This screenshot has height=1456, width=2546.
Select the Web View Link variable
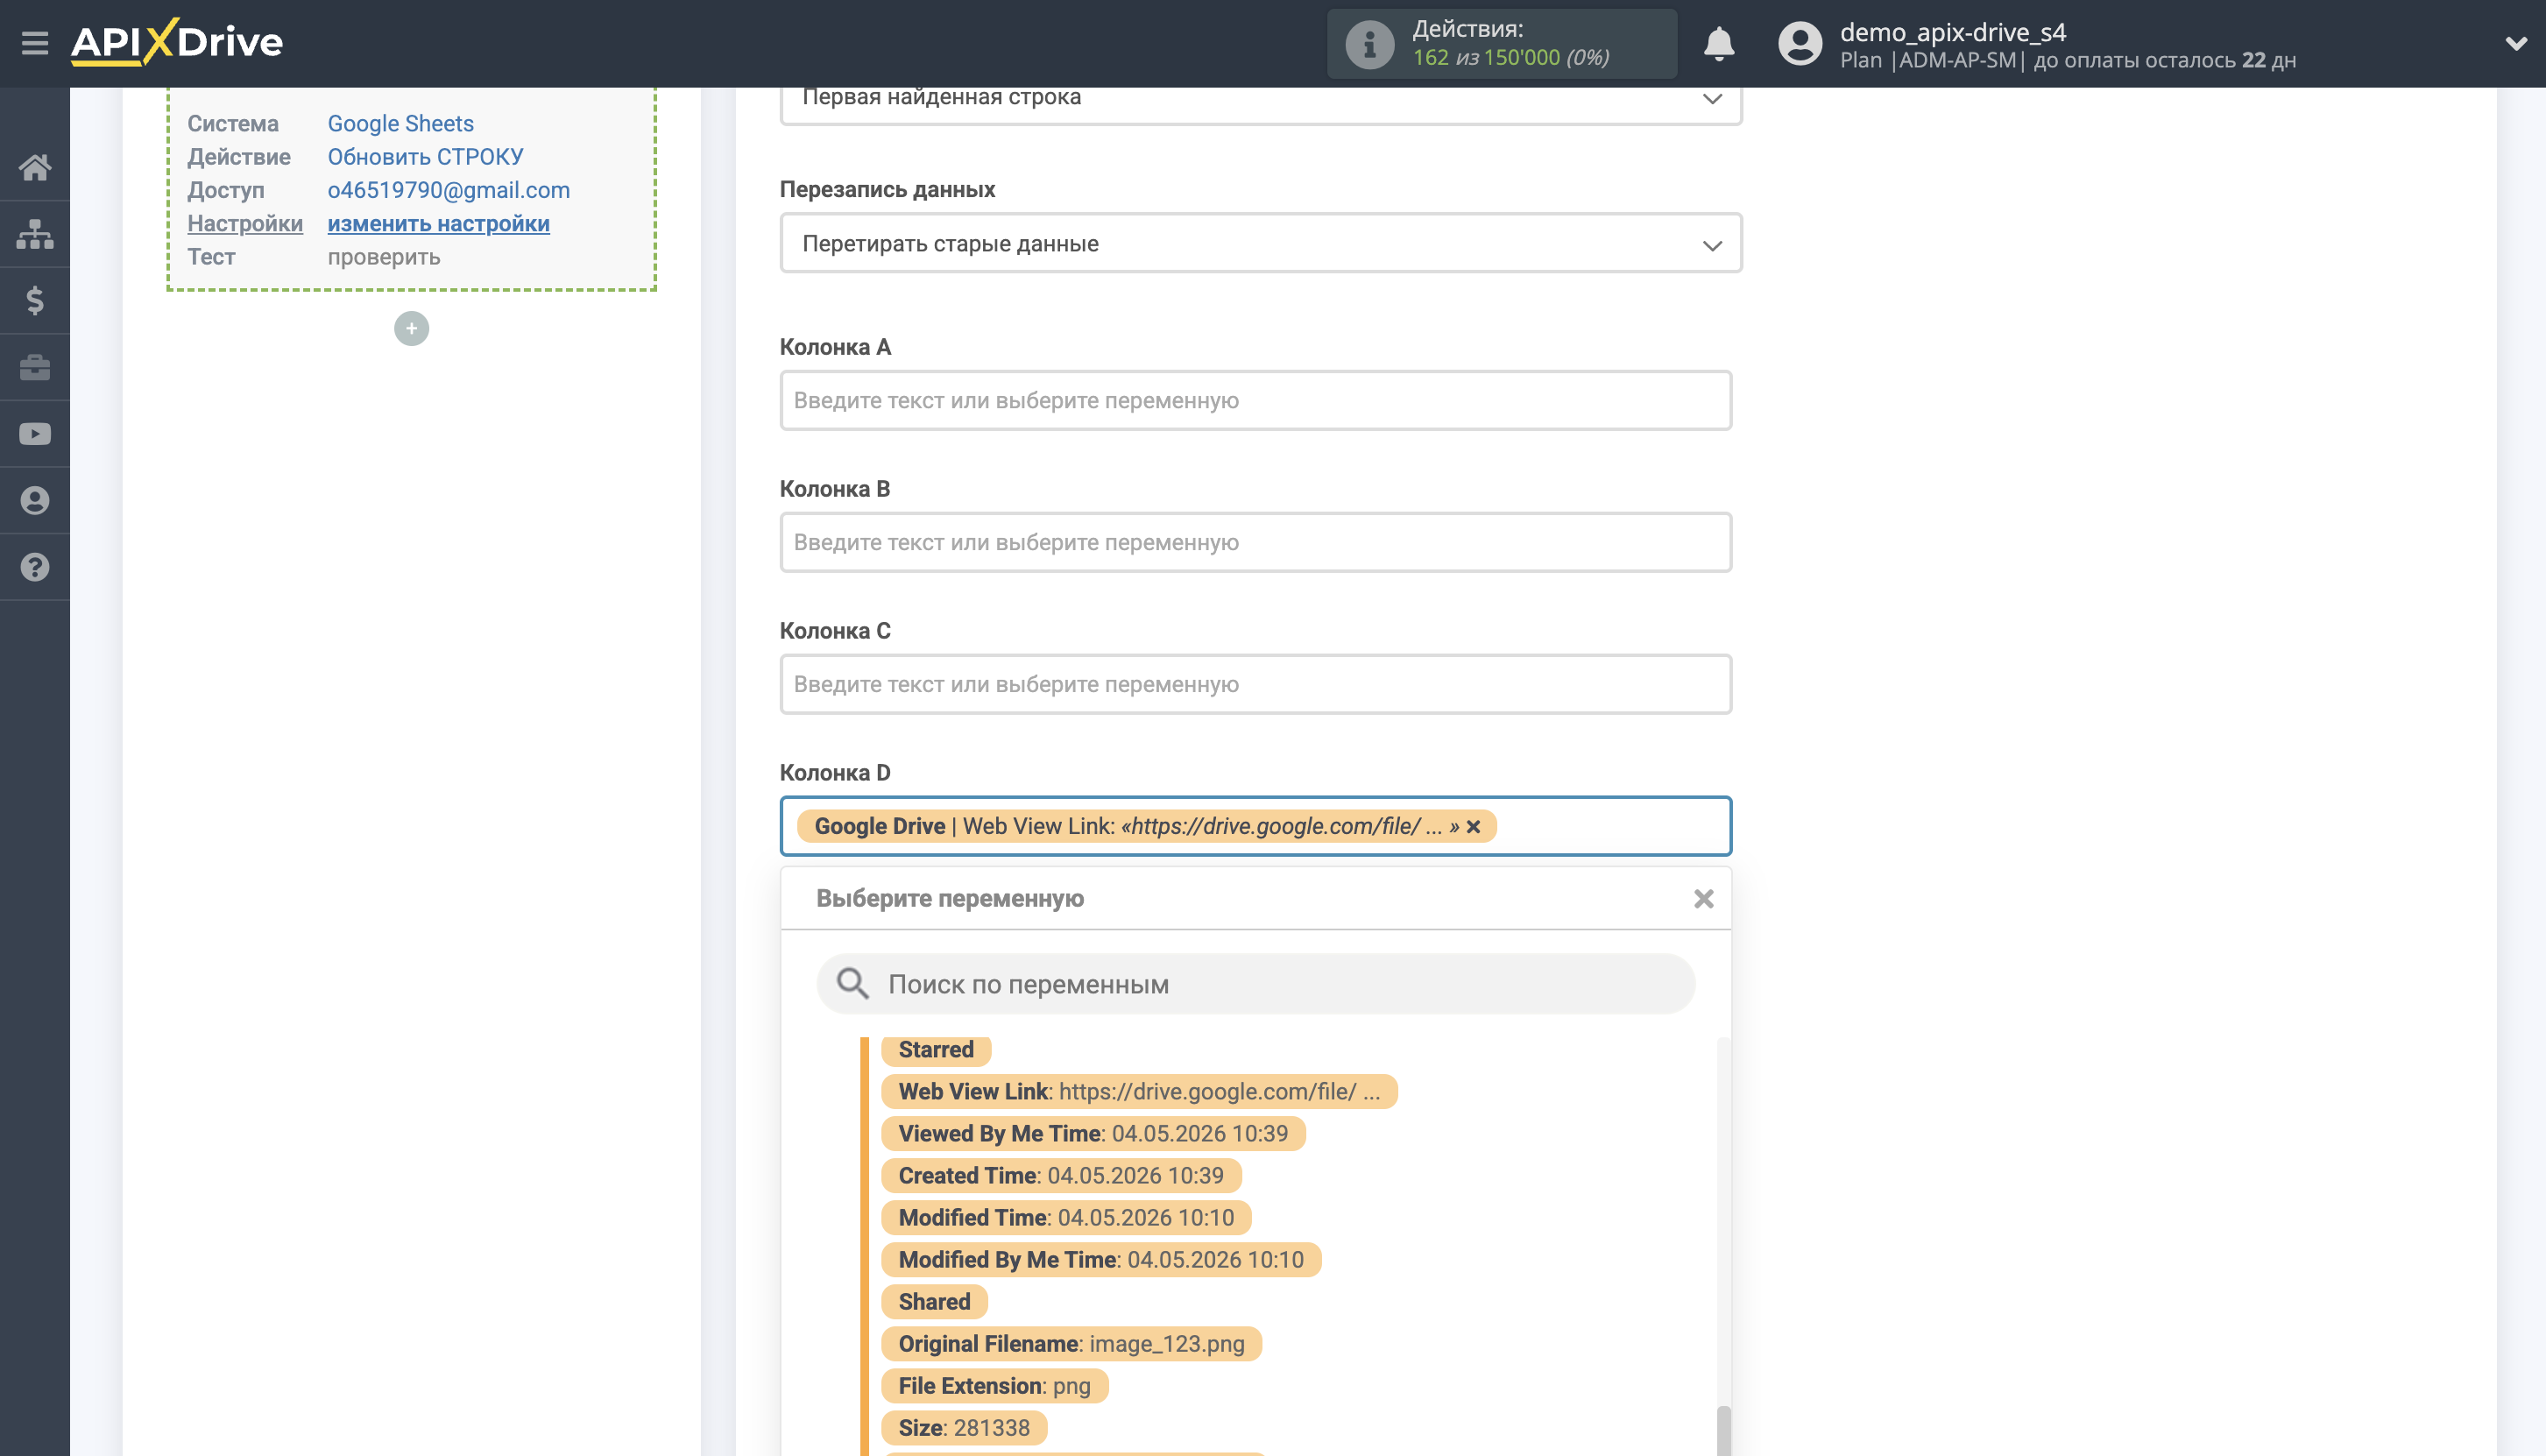1139,1091
